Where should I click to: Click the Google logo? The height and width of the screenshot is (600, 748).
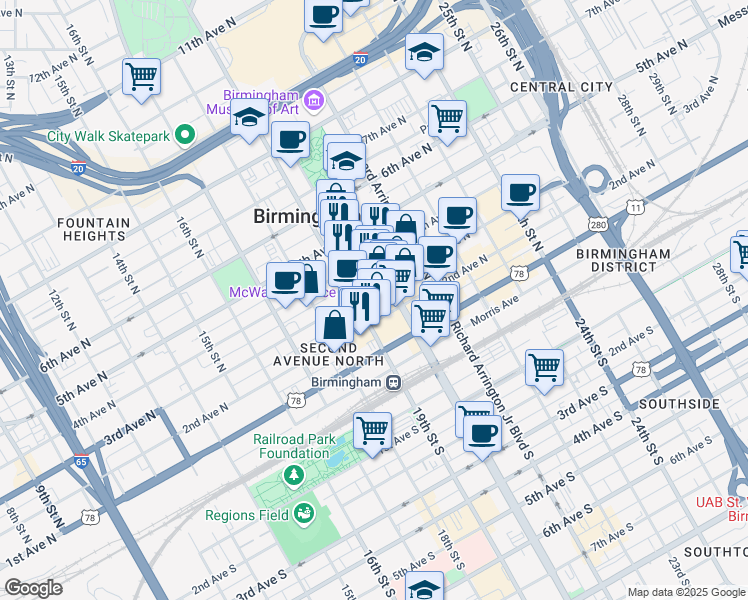[33, 588]
